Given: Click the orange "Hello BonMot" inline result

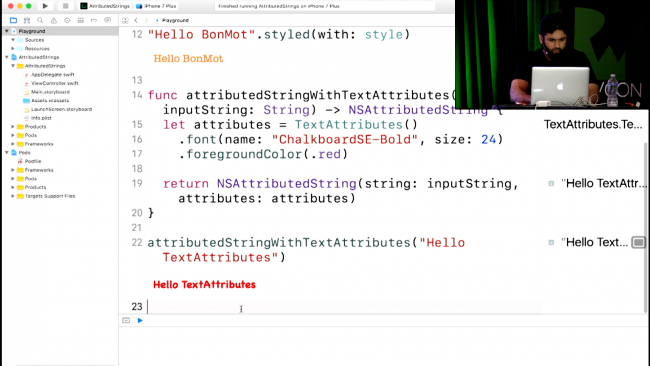Looking at the screenshot, I should [188, 58].
